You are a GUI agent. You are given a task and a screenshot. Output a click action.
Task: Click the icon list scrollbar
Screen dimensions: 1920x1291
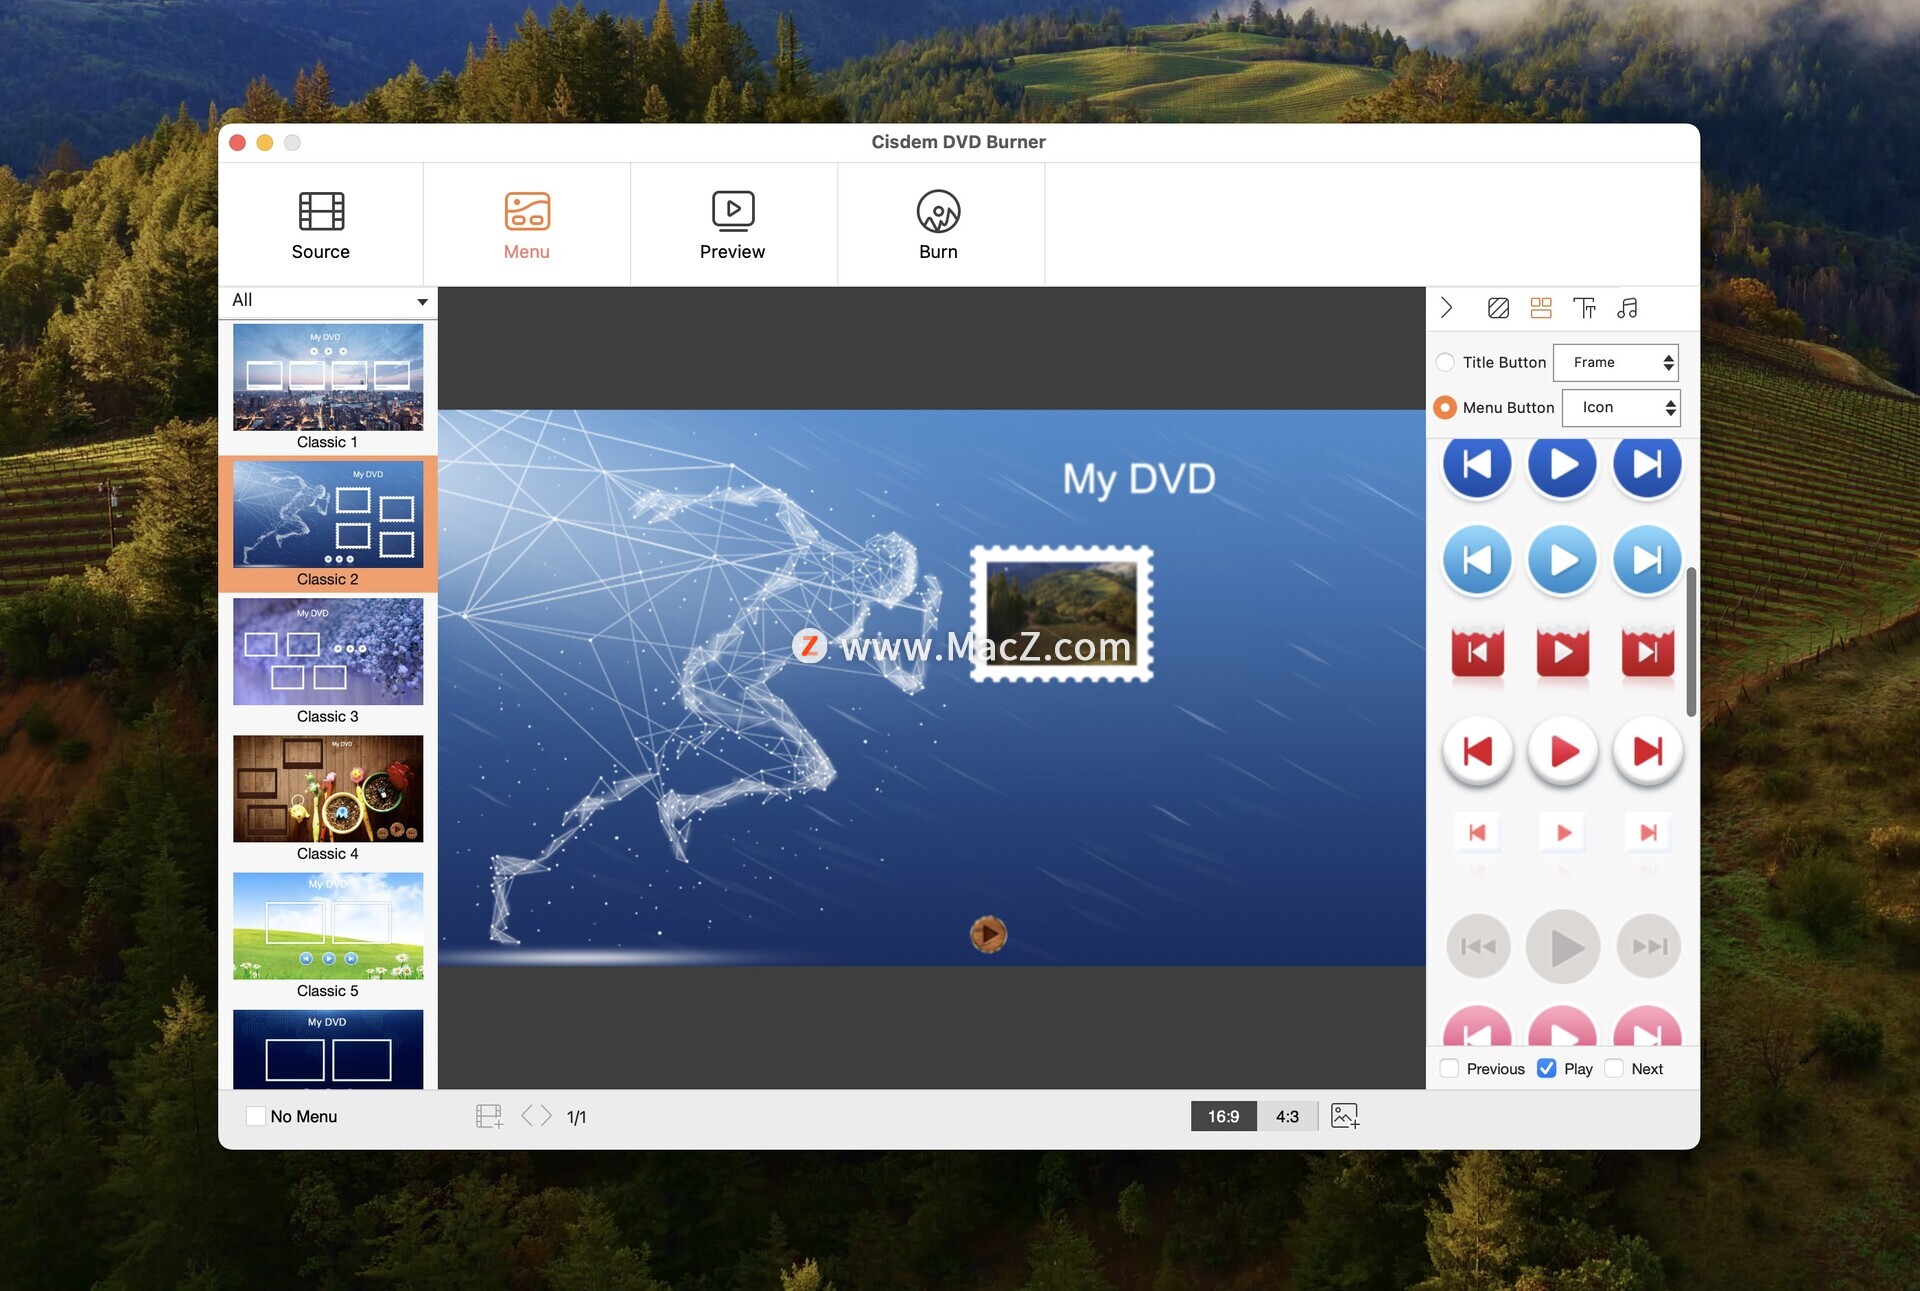click(x=1691, y=642)
